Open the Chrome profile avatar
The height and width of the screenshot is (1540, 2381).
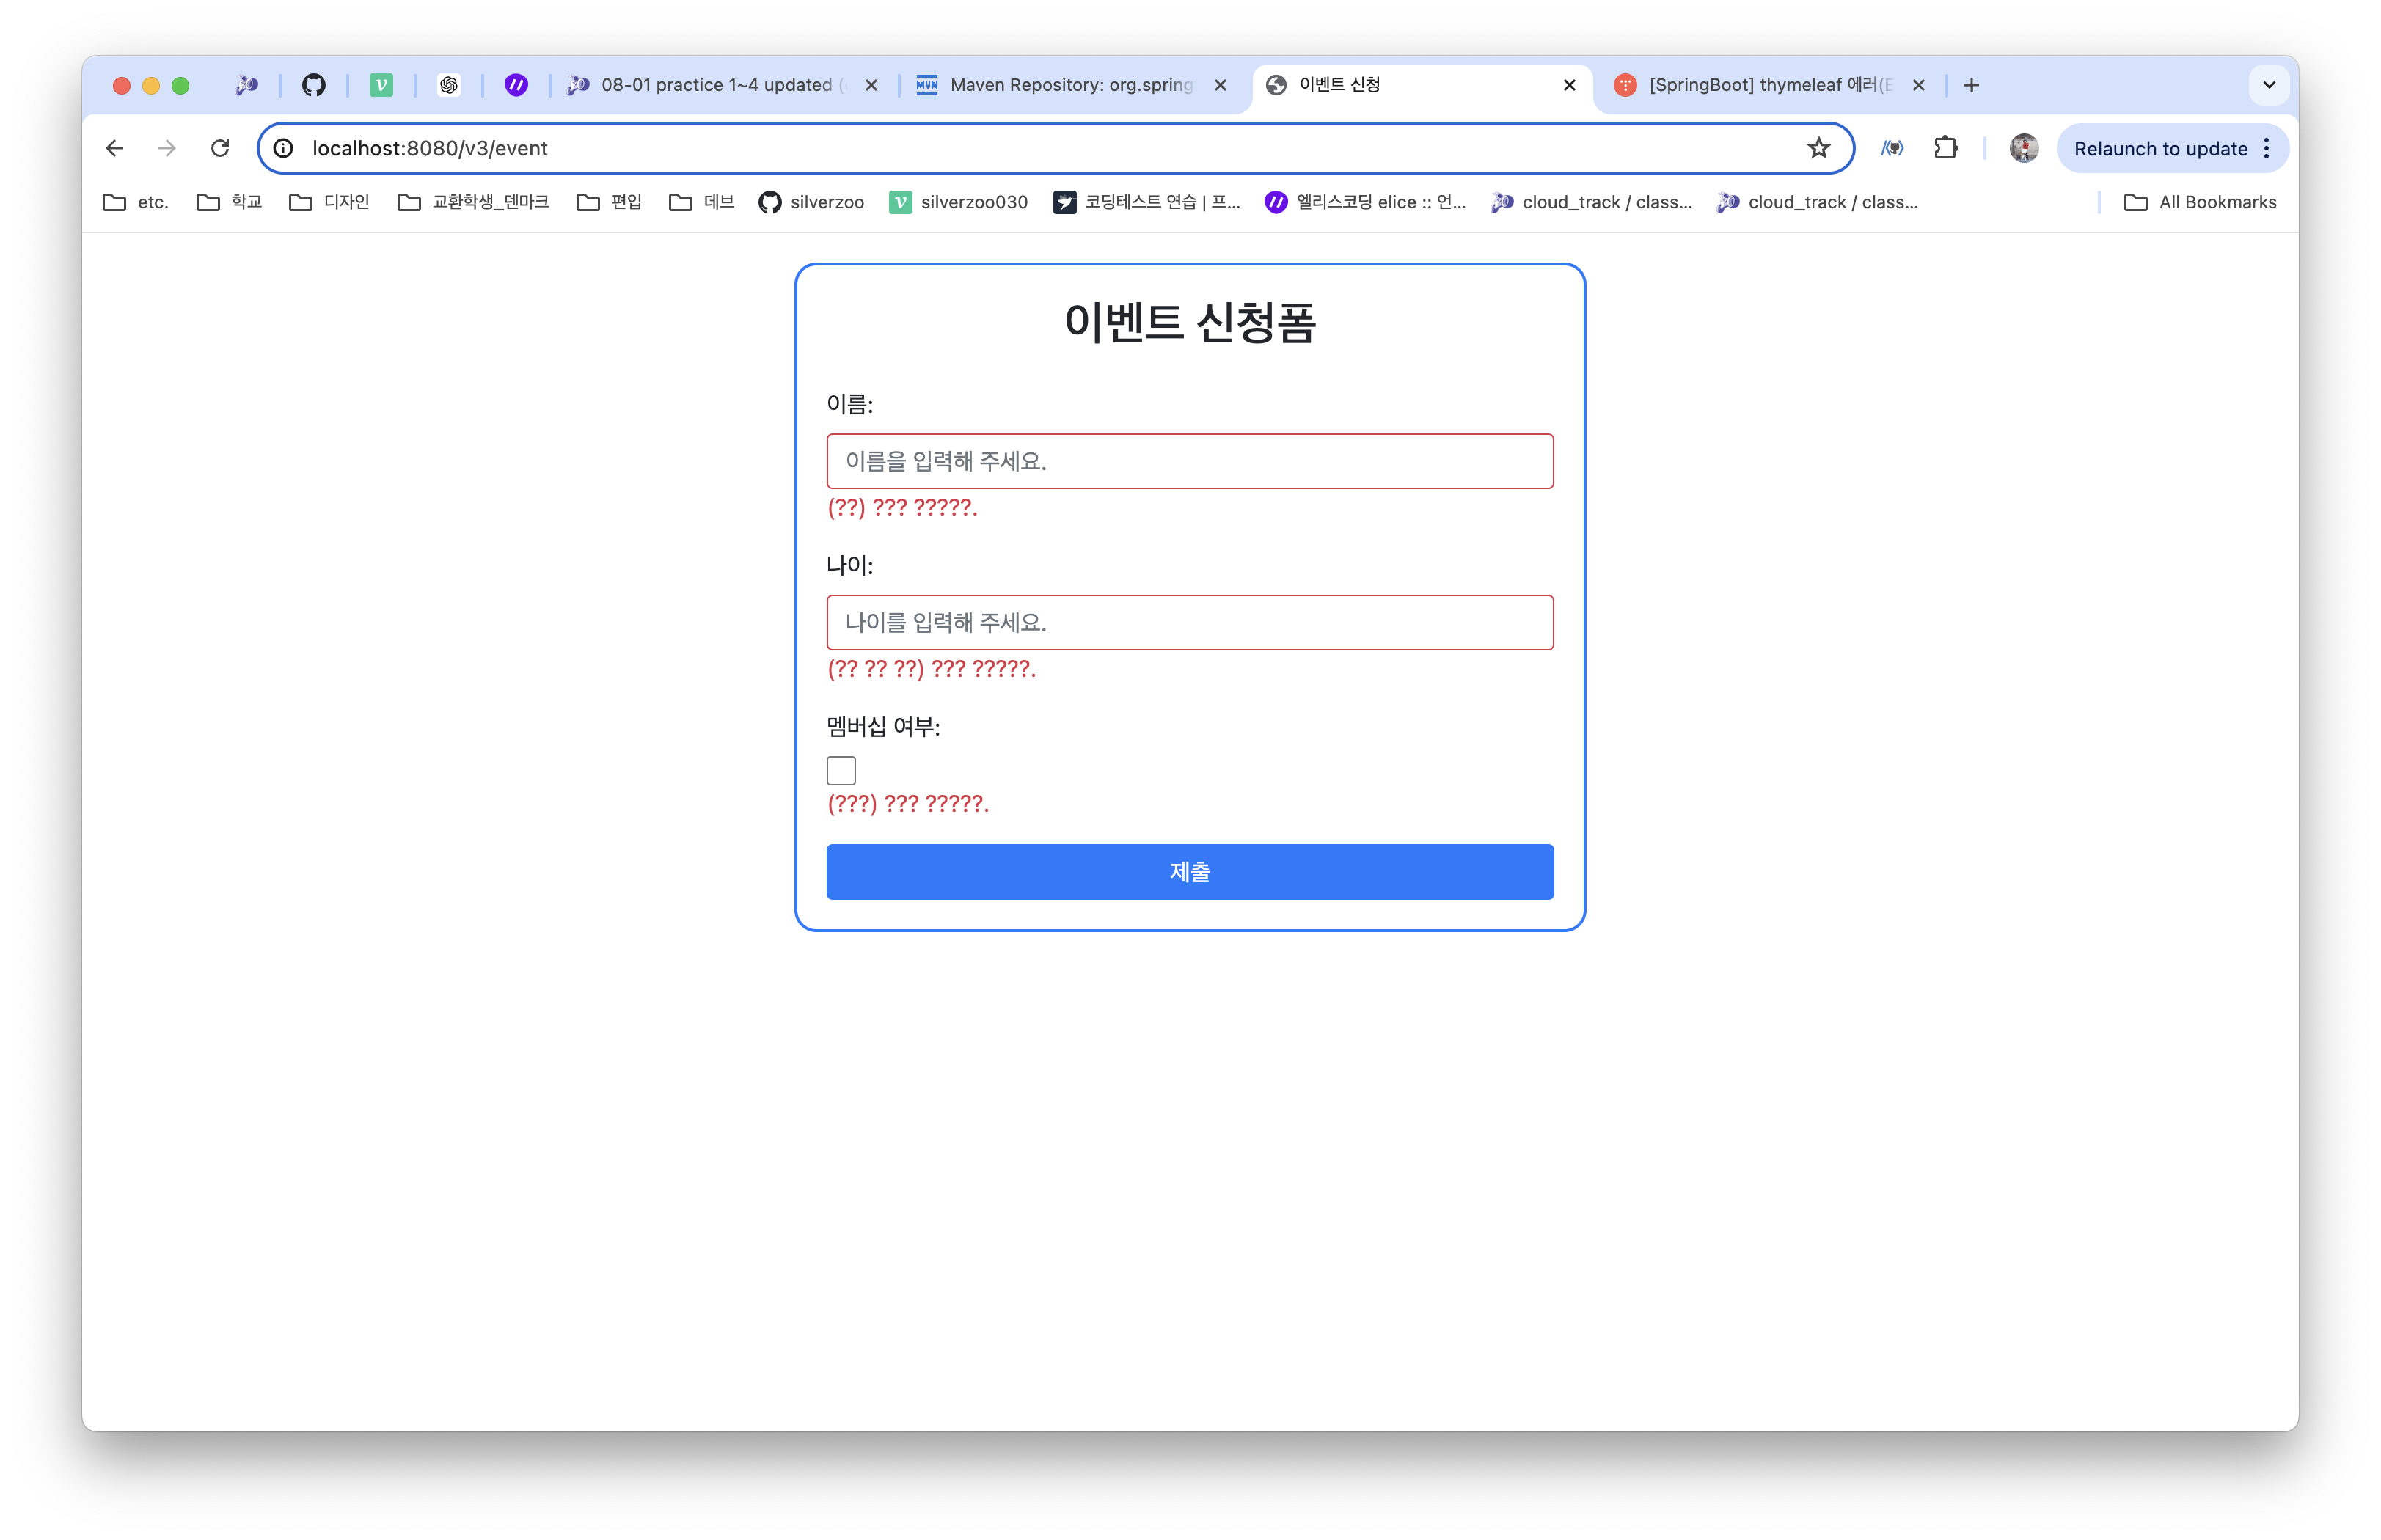(2022, 147)
